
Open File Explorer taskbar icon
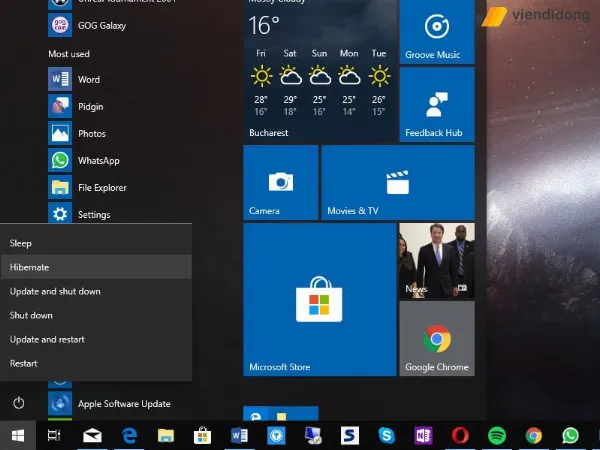coord(166,435)
